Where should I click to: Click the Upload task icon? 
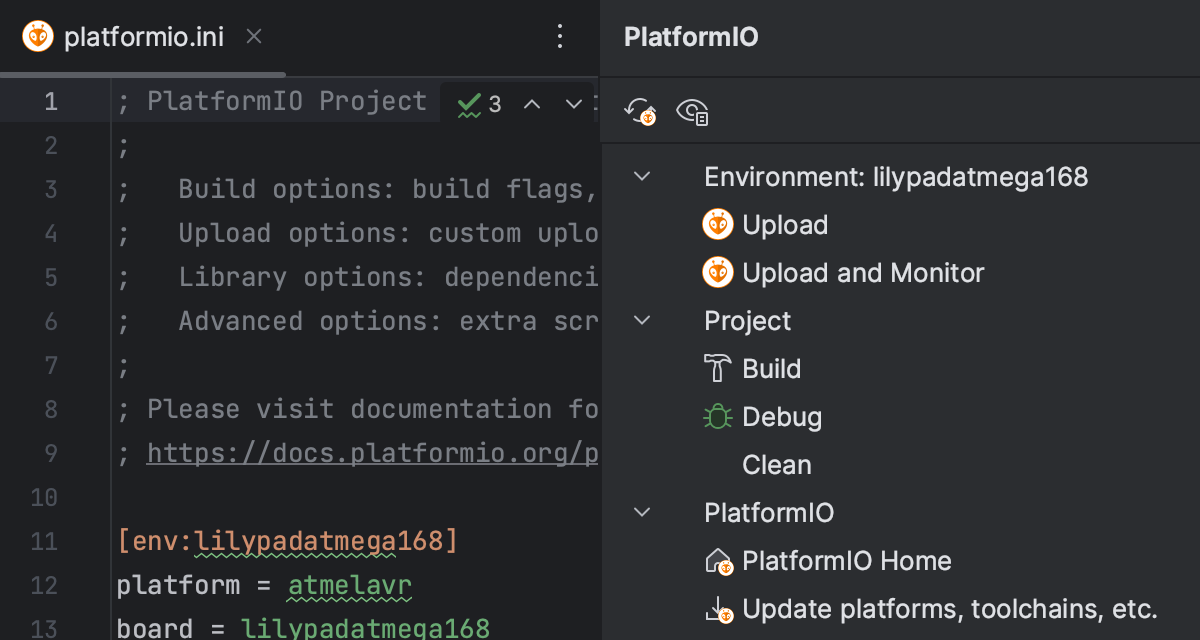coord(717,225)
